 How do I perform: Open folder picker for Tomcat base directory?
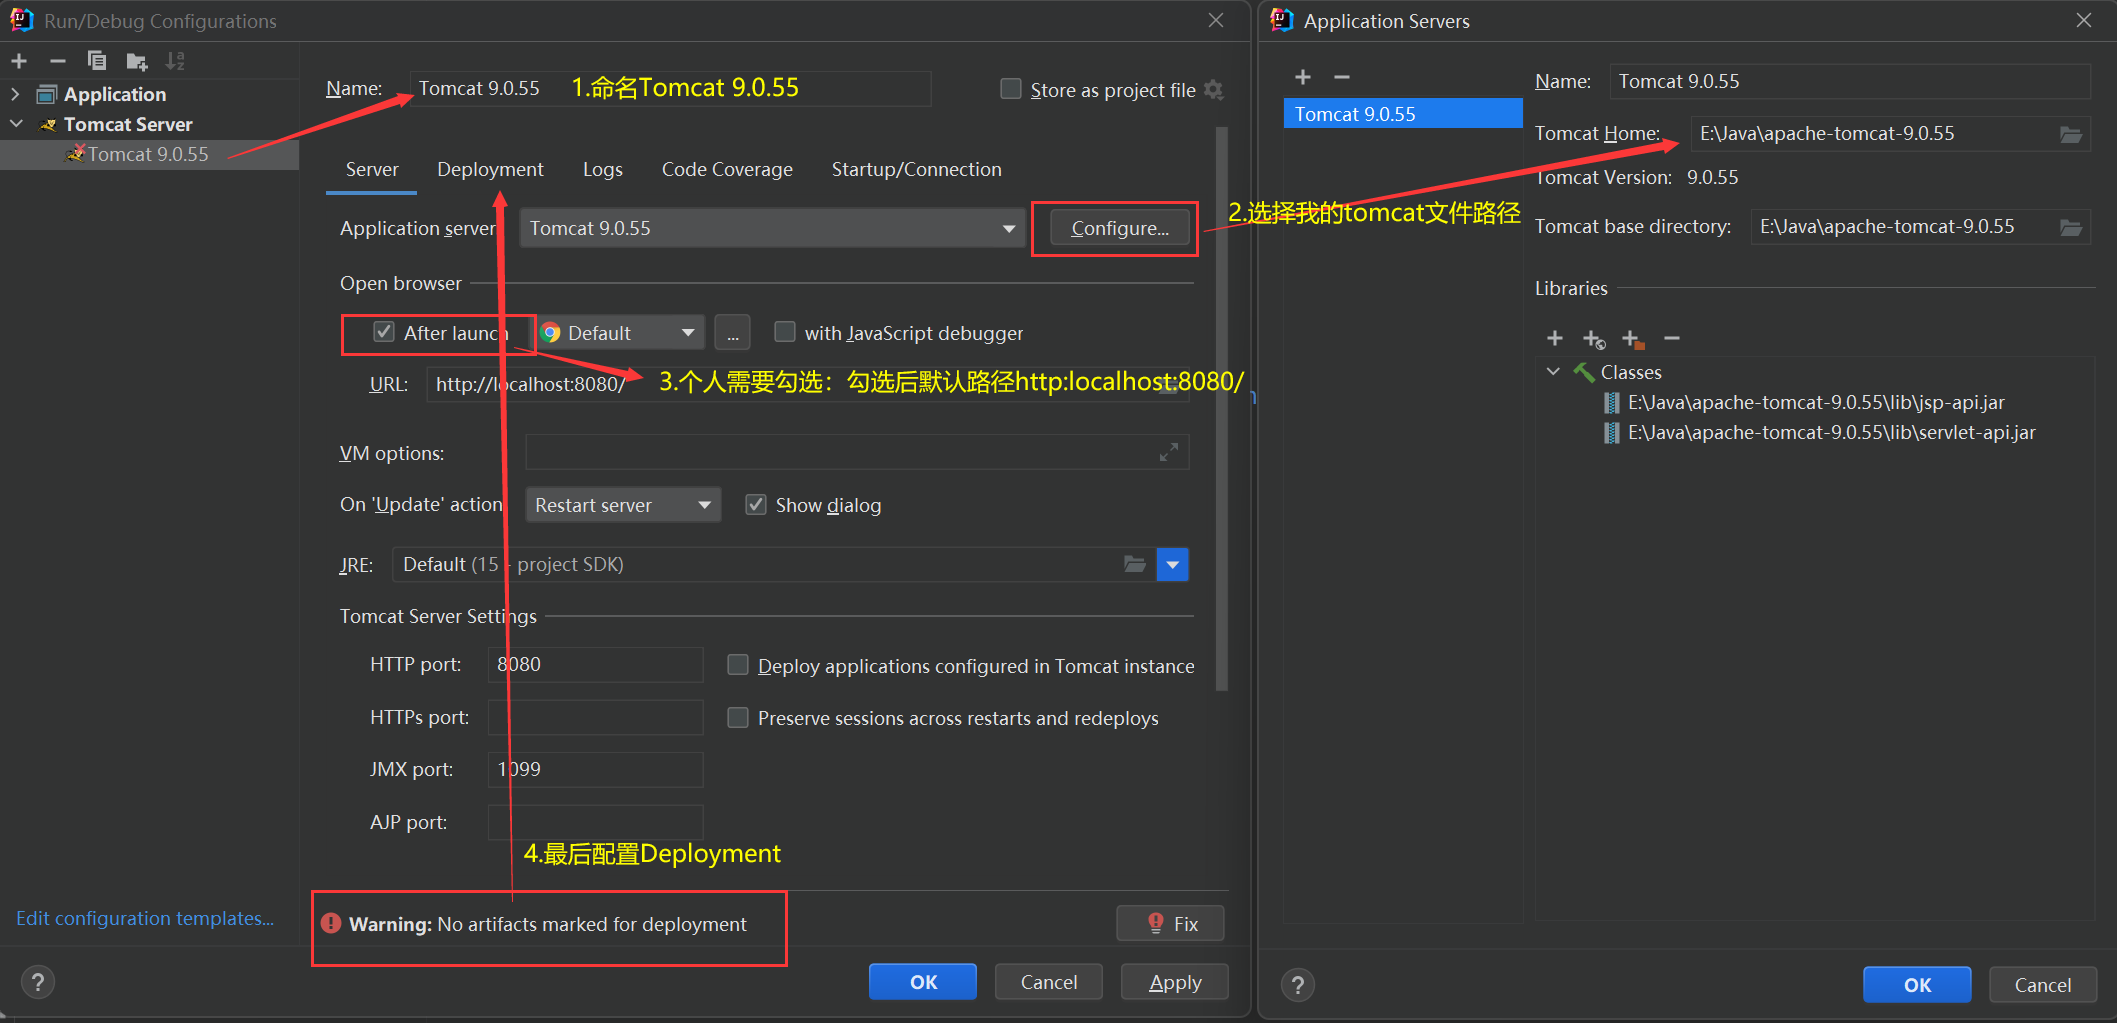(2070, 226)
